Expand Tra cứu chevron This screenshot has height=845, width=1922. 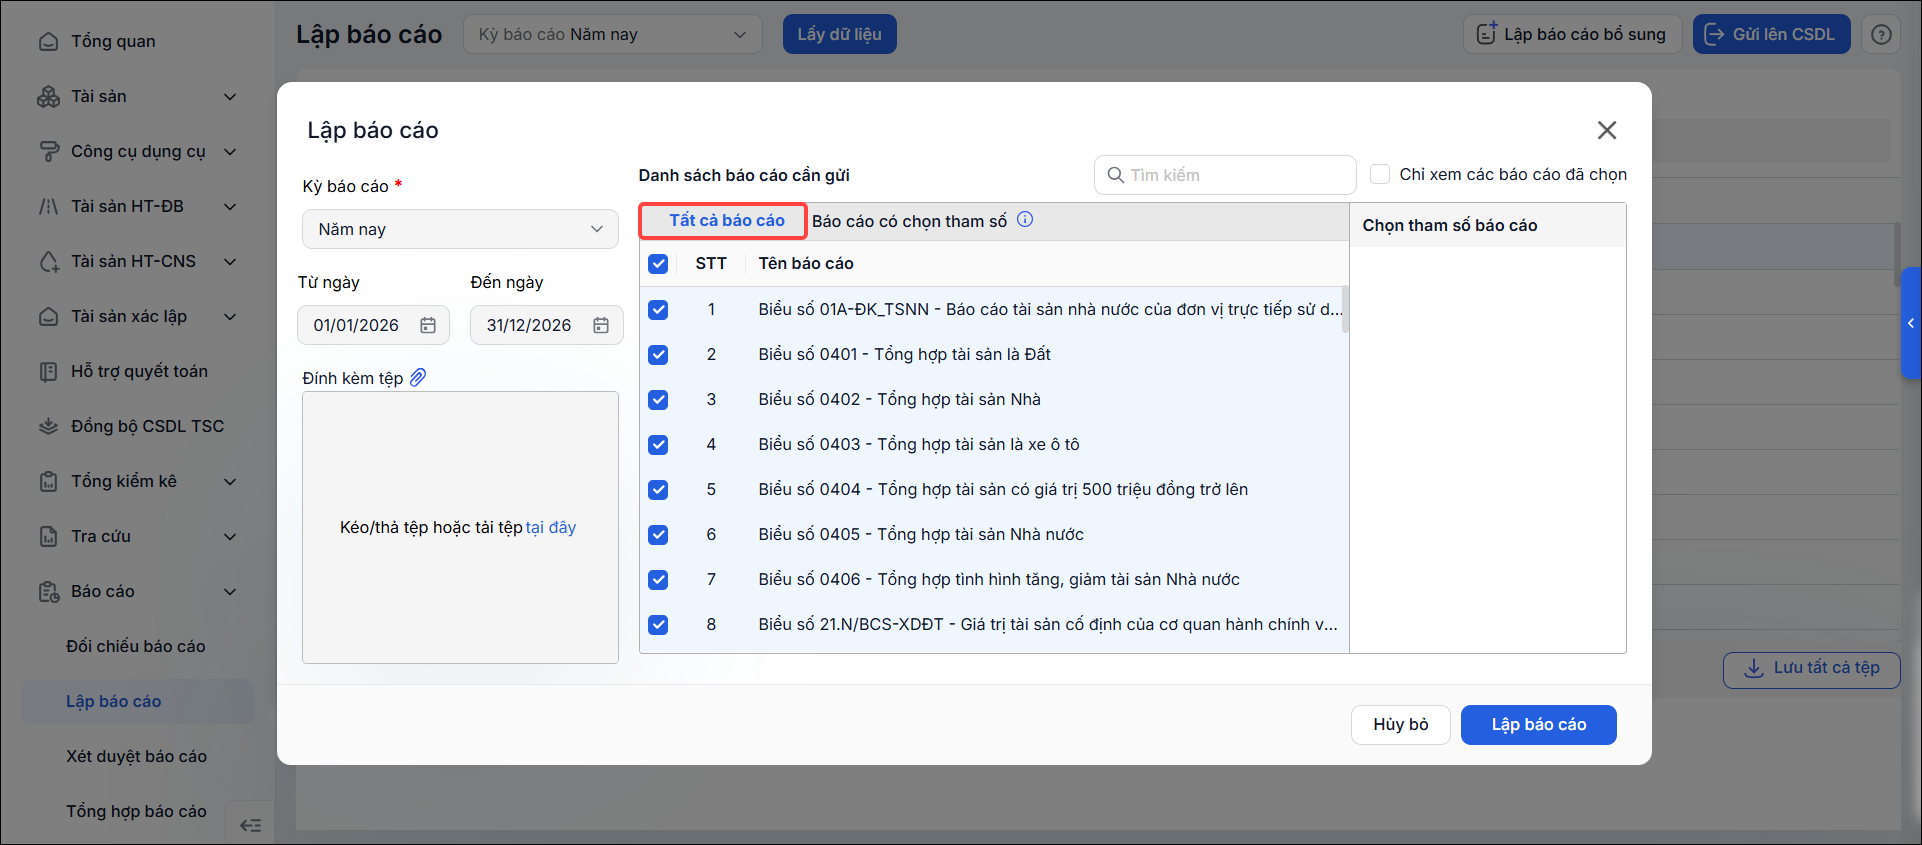pyautogui.click(x=230, y=537)
